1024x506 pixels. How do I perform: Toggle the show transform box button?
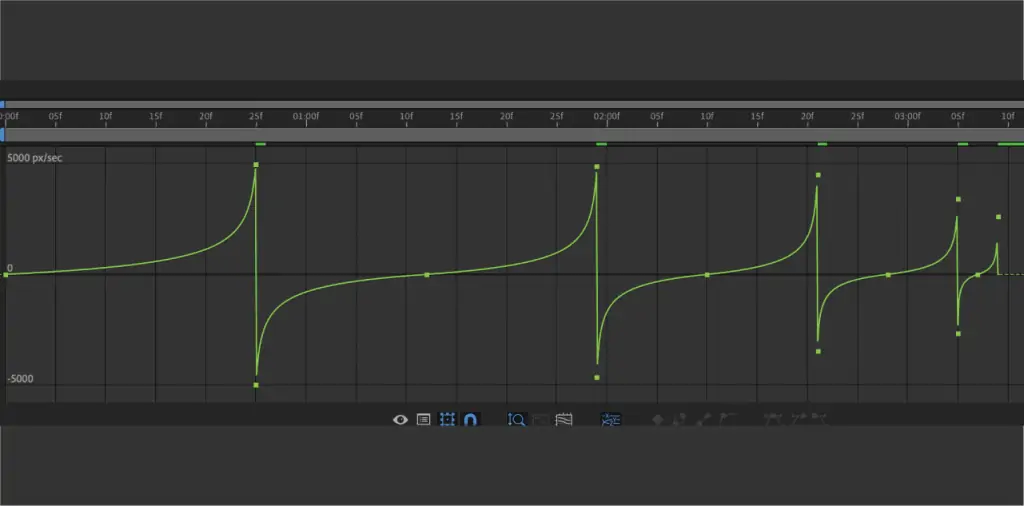click(447, 420)
